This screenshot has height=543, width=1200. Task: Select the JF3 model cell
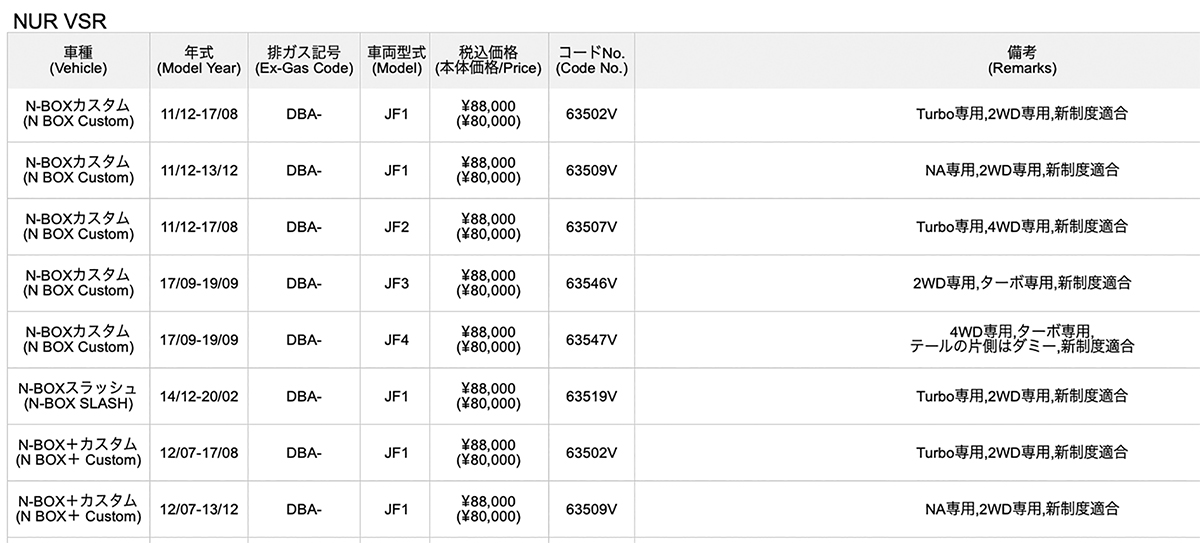[x=396, y=283]
